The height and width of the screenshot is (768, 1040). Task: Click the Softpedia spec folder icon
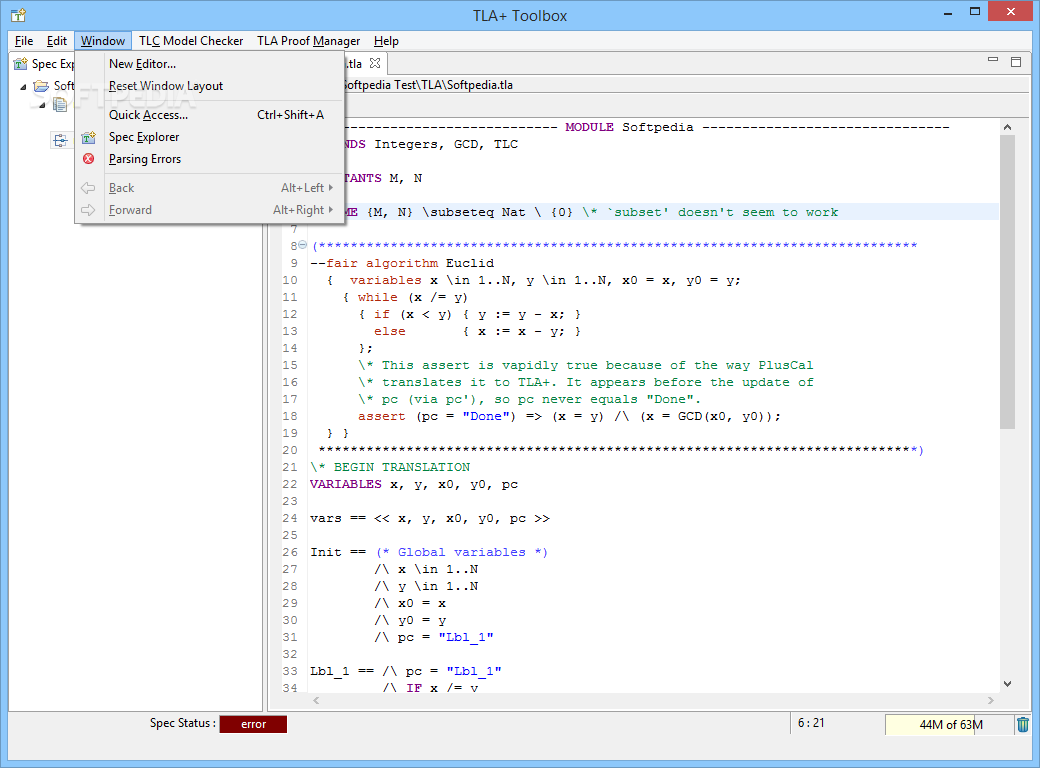[41, 86]
